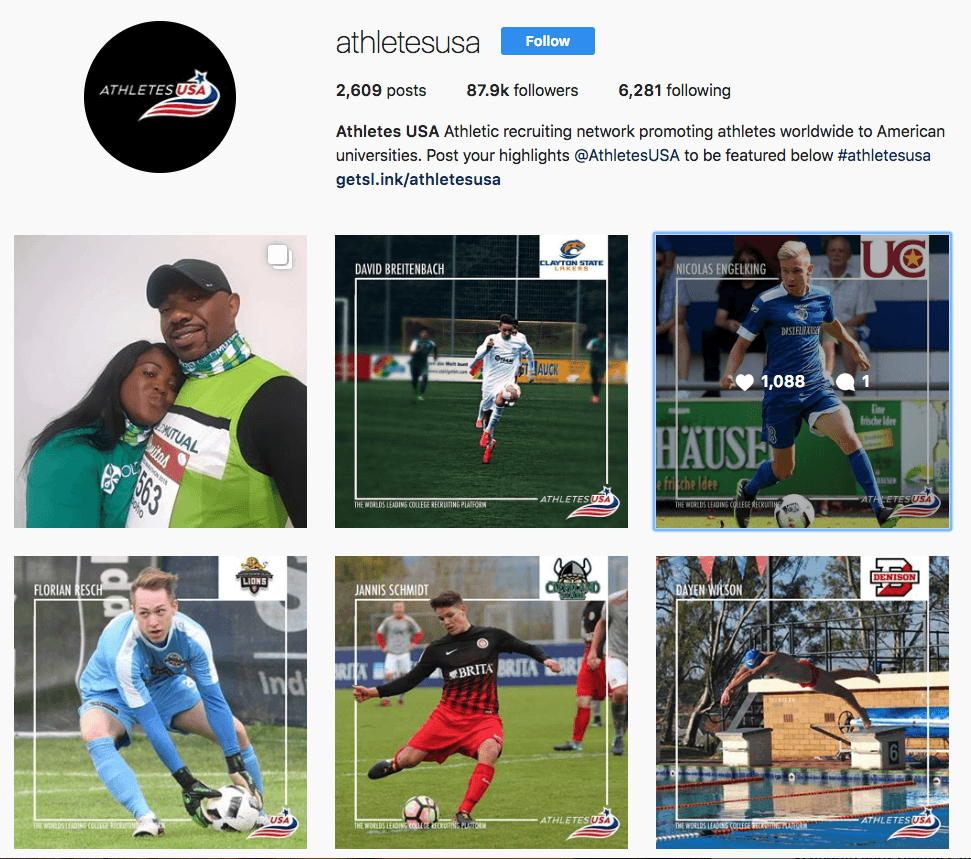The height and width of the screenshot is (859, 971).
Task: Click the UC logo on Nicolas Engelking post
Action: (x=894, y=257)
